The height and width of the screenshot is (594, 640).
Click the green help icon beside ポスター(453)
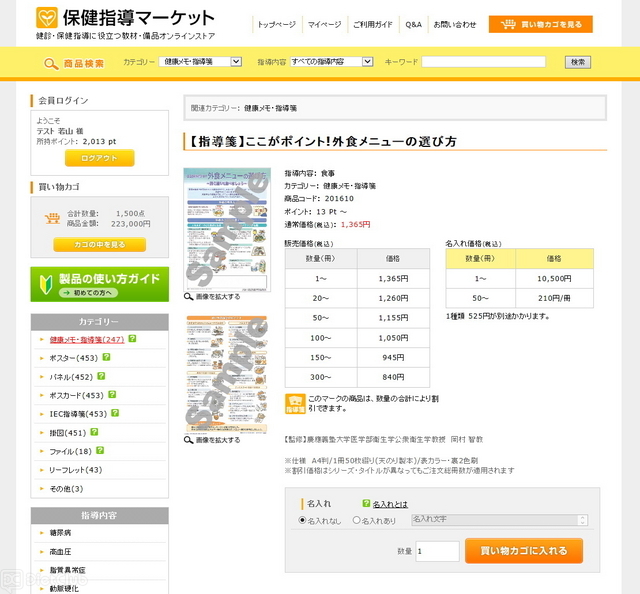[x=105, y=358]
